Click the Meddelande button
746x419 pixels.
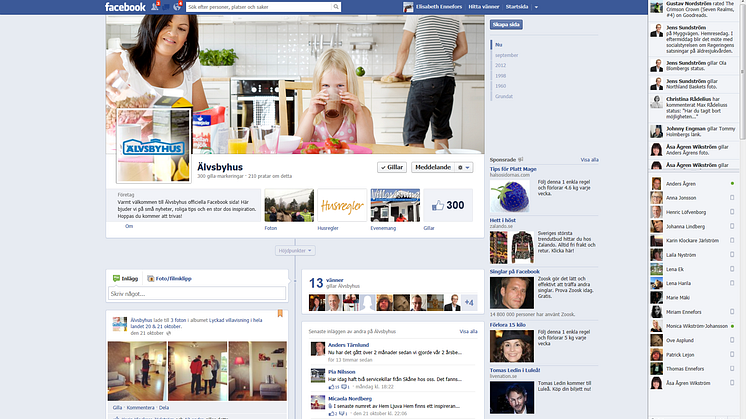point(432,167)
